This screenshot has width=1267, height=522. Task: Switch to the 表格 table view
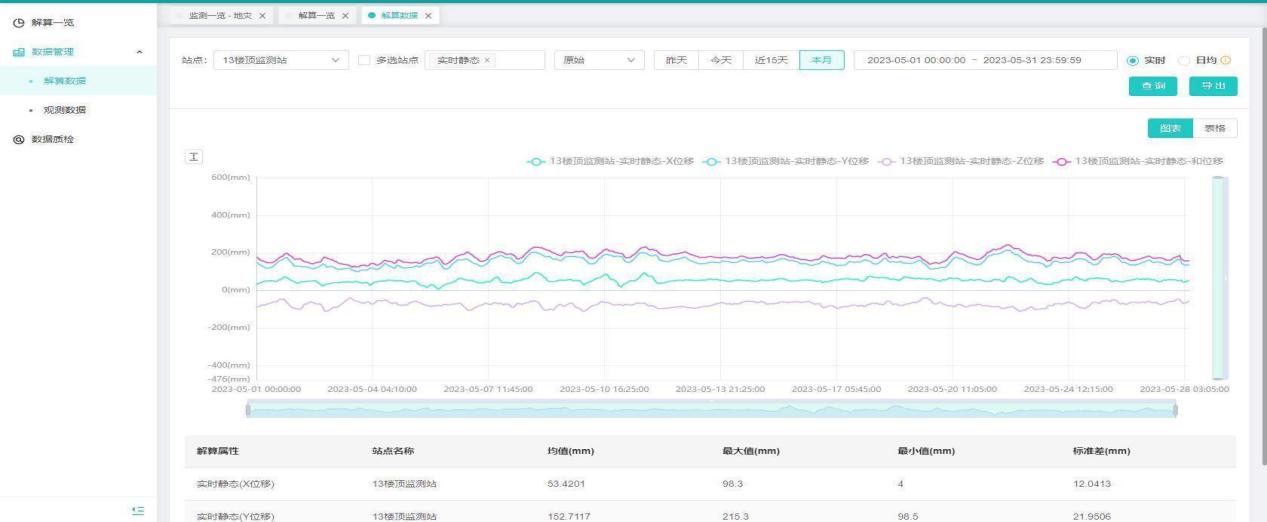coord(1215,128)
